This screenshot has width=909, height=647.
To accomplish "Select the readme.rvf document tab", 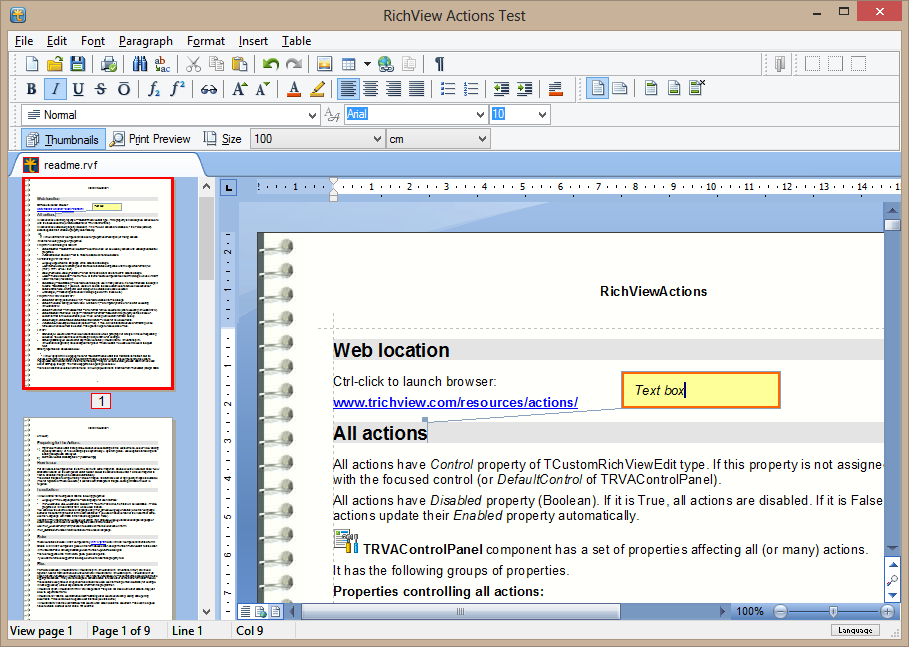I will point(107,165).
